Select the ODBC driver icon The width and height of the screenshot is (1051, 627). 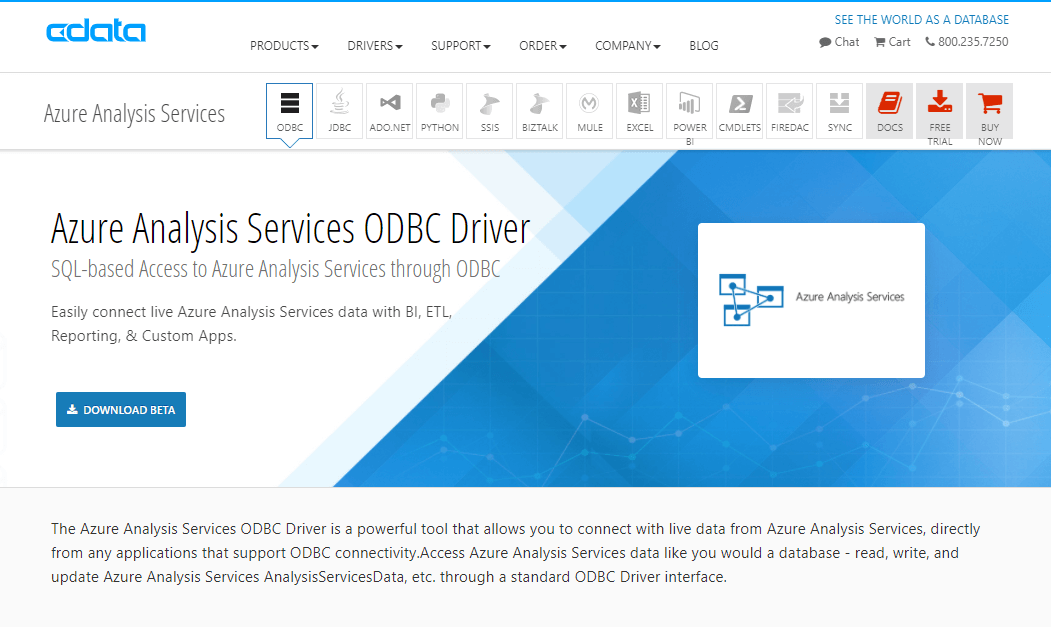(x=290, y=111)
